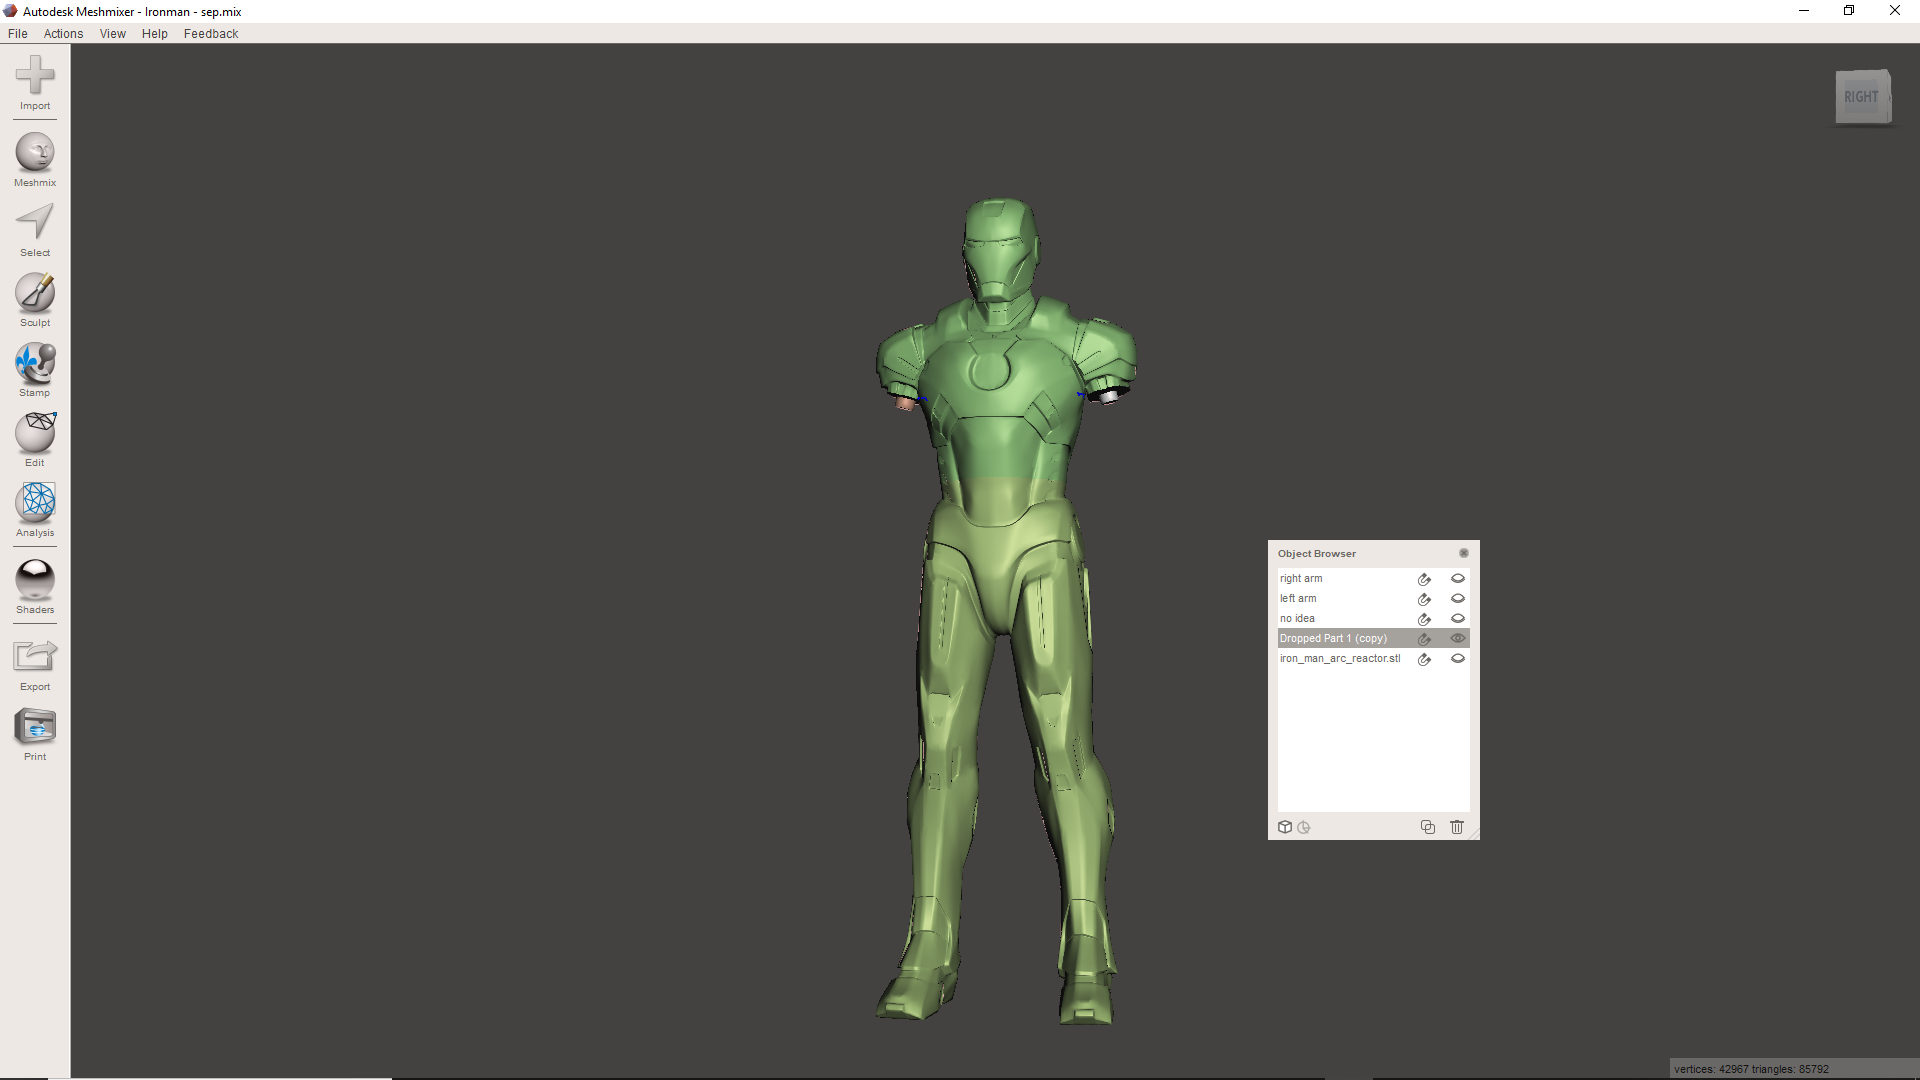Open the View menu
Screen dimensions: 1920x1080
click(x=113, y=33)
